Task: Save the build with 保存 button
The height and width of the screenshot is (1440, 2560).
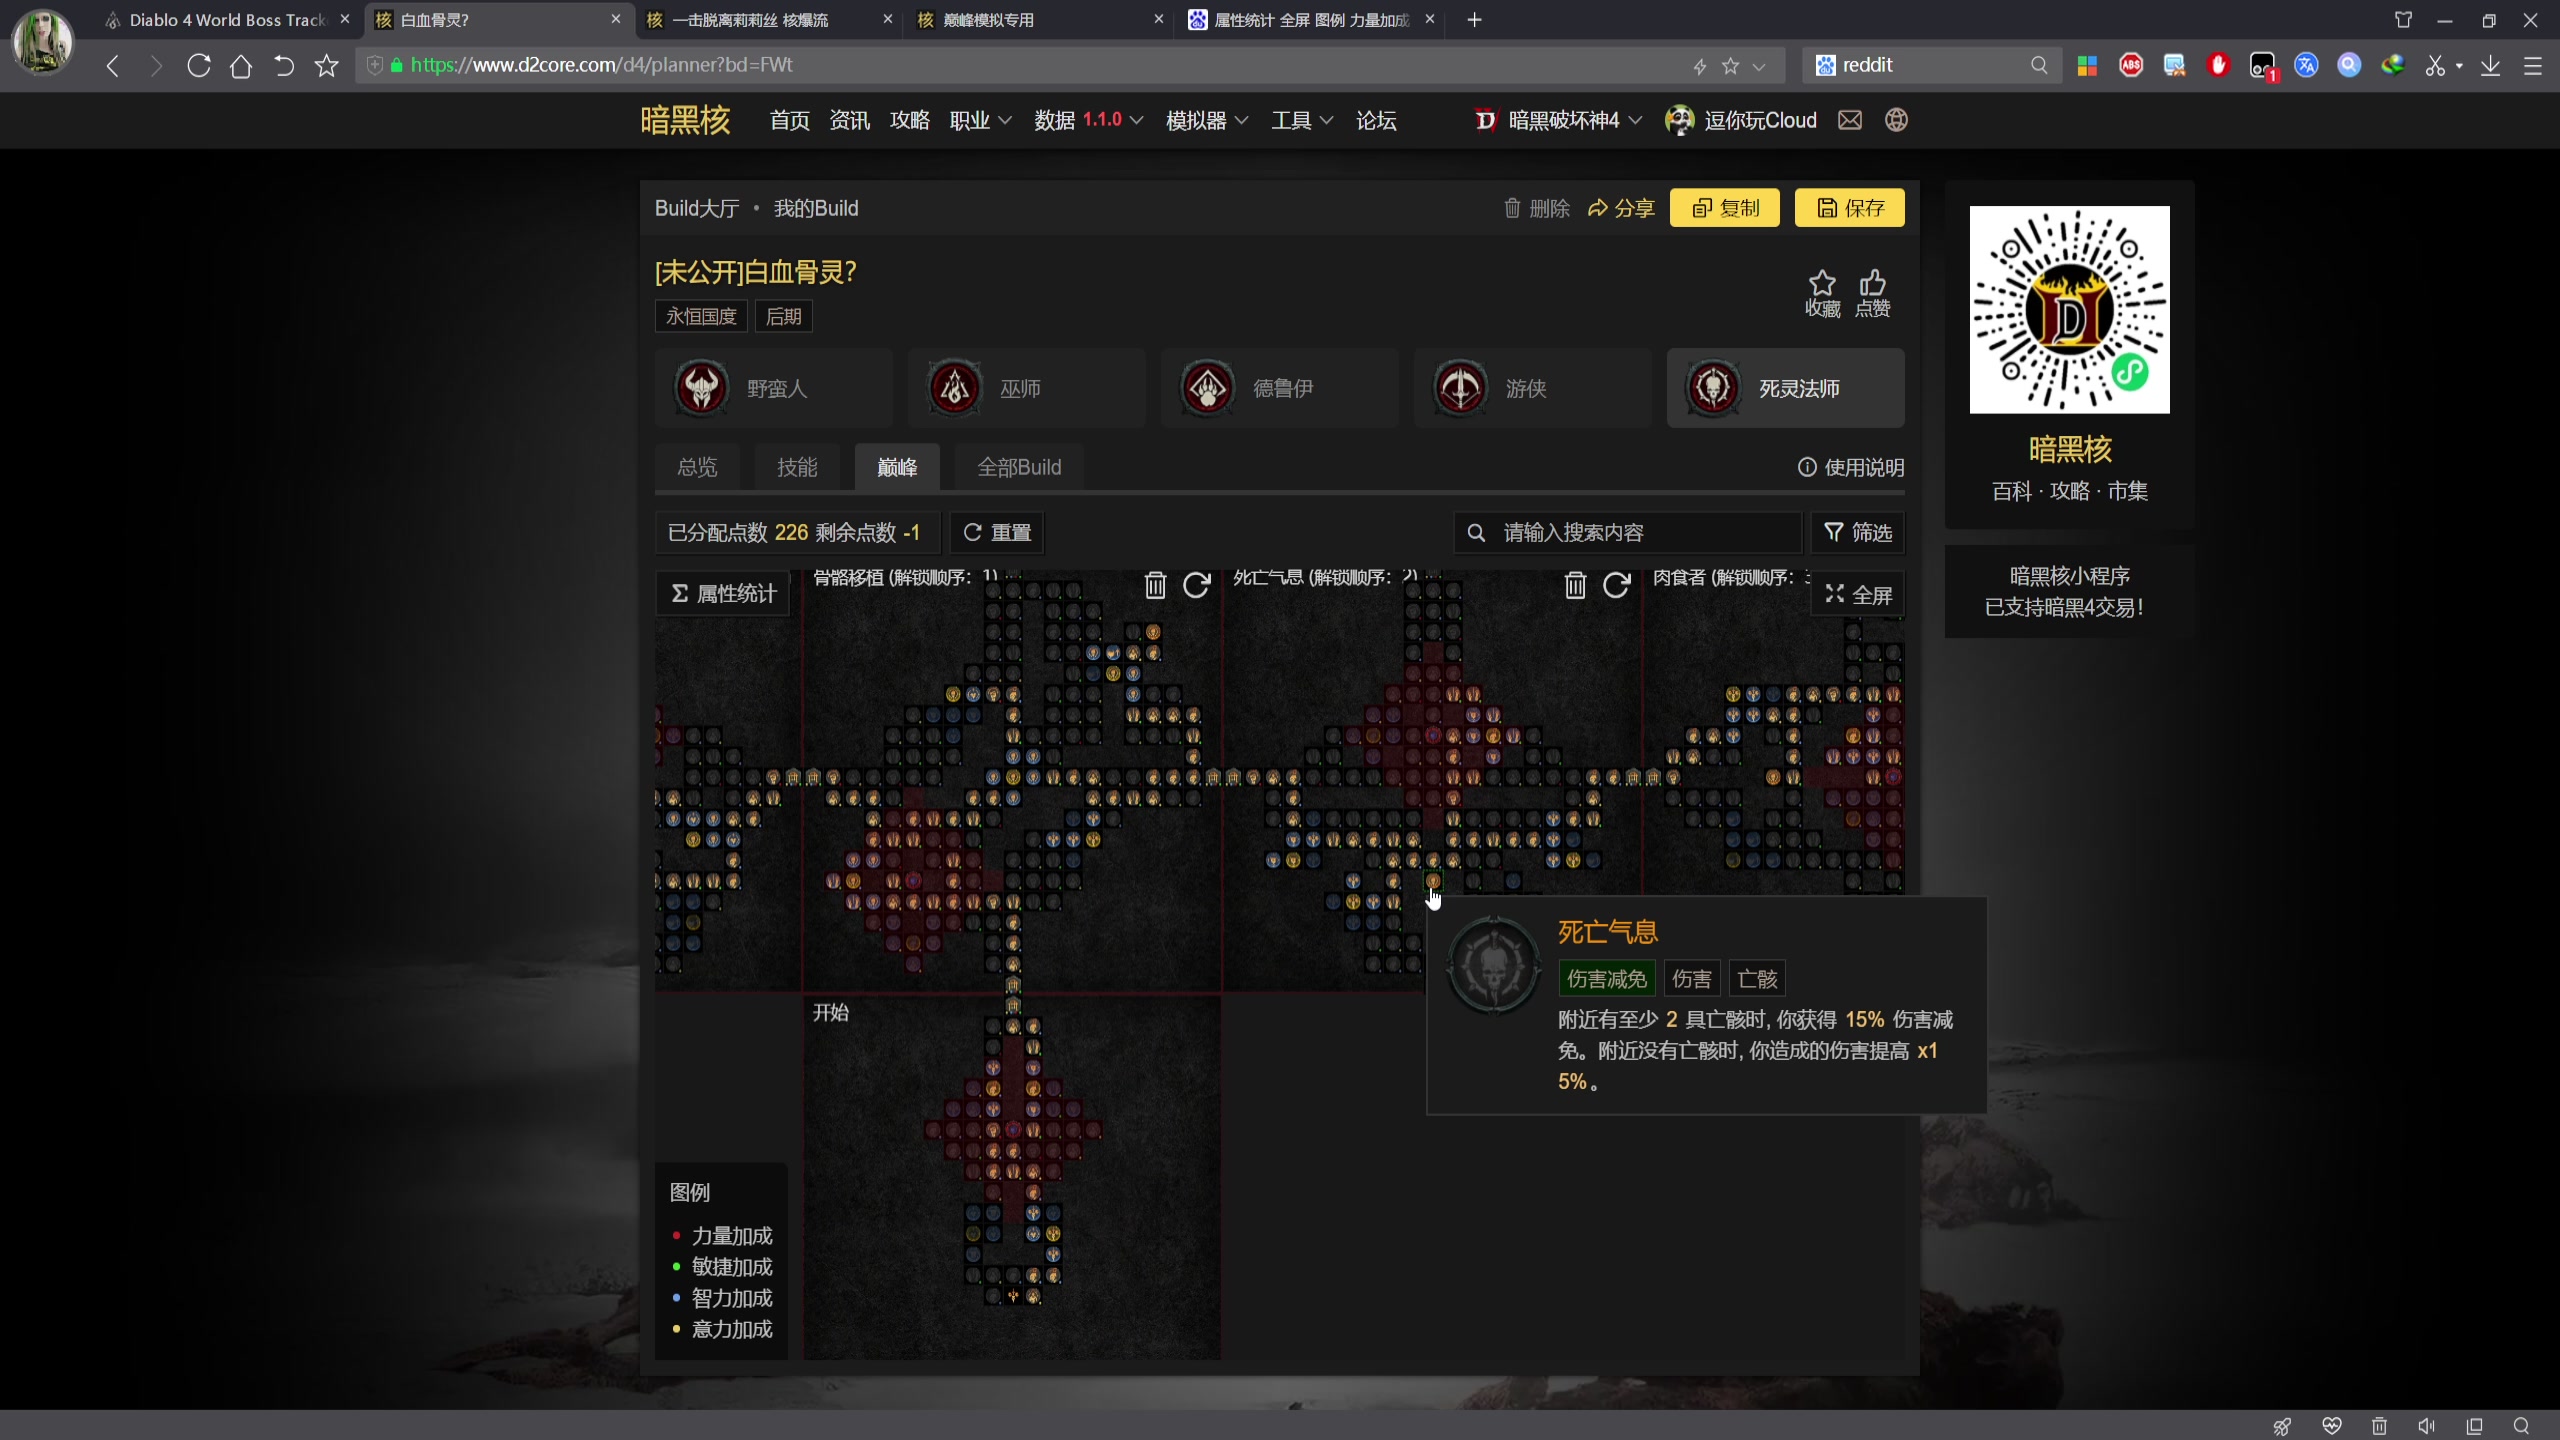Action: point(1850,208)
